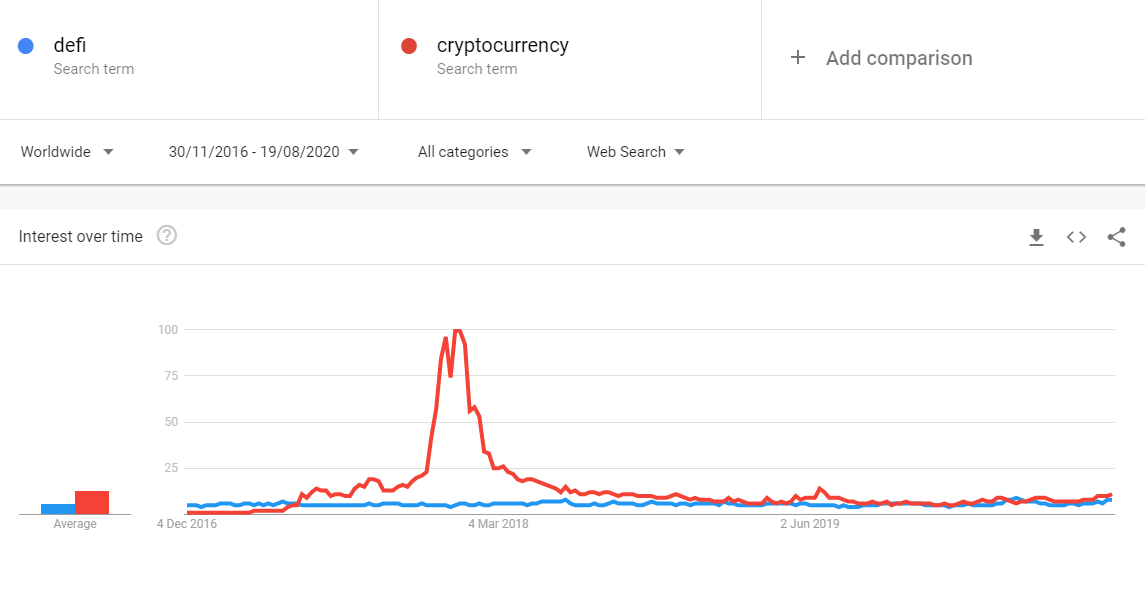Click the red average bar
This screenshot has width=1145, height=598.
click(x=92, y=502)
